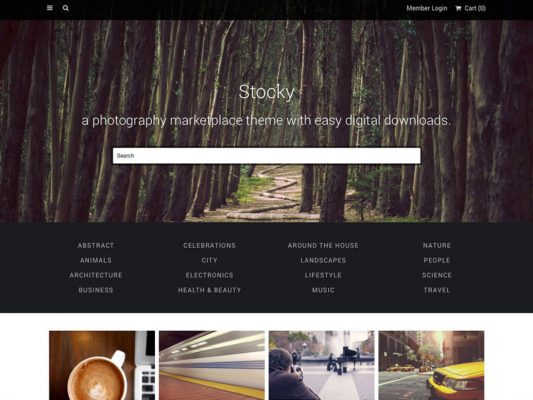Focus the Search input field
This screenshot has height=400, width=533.
coord(266,156)
